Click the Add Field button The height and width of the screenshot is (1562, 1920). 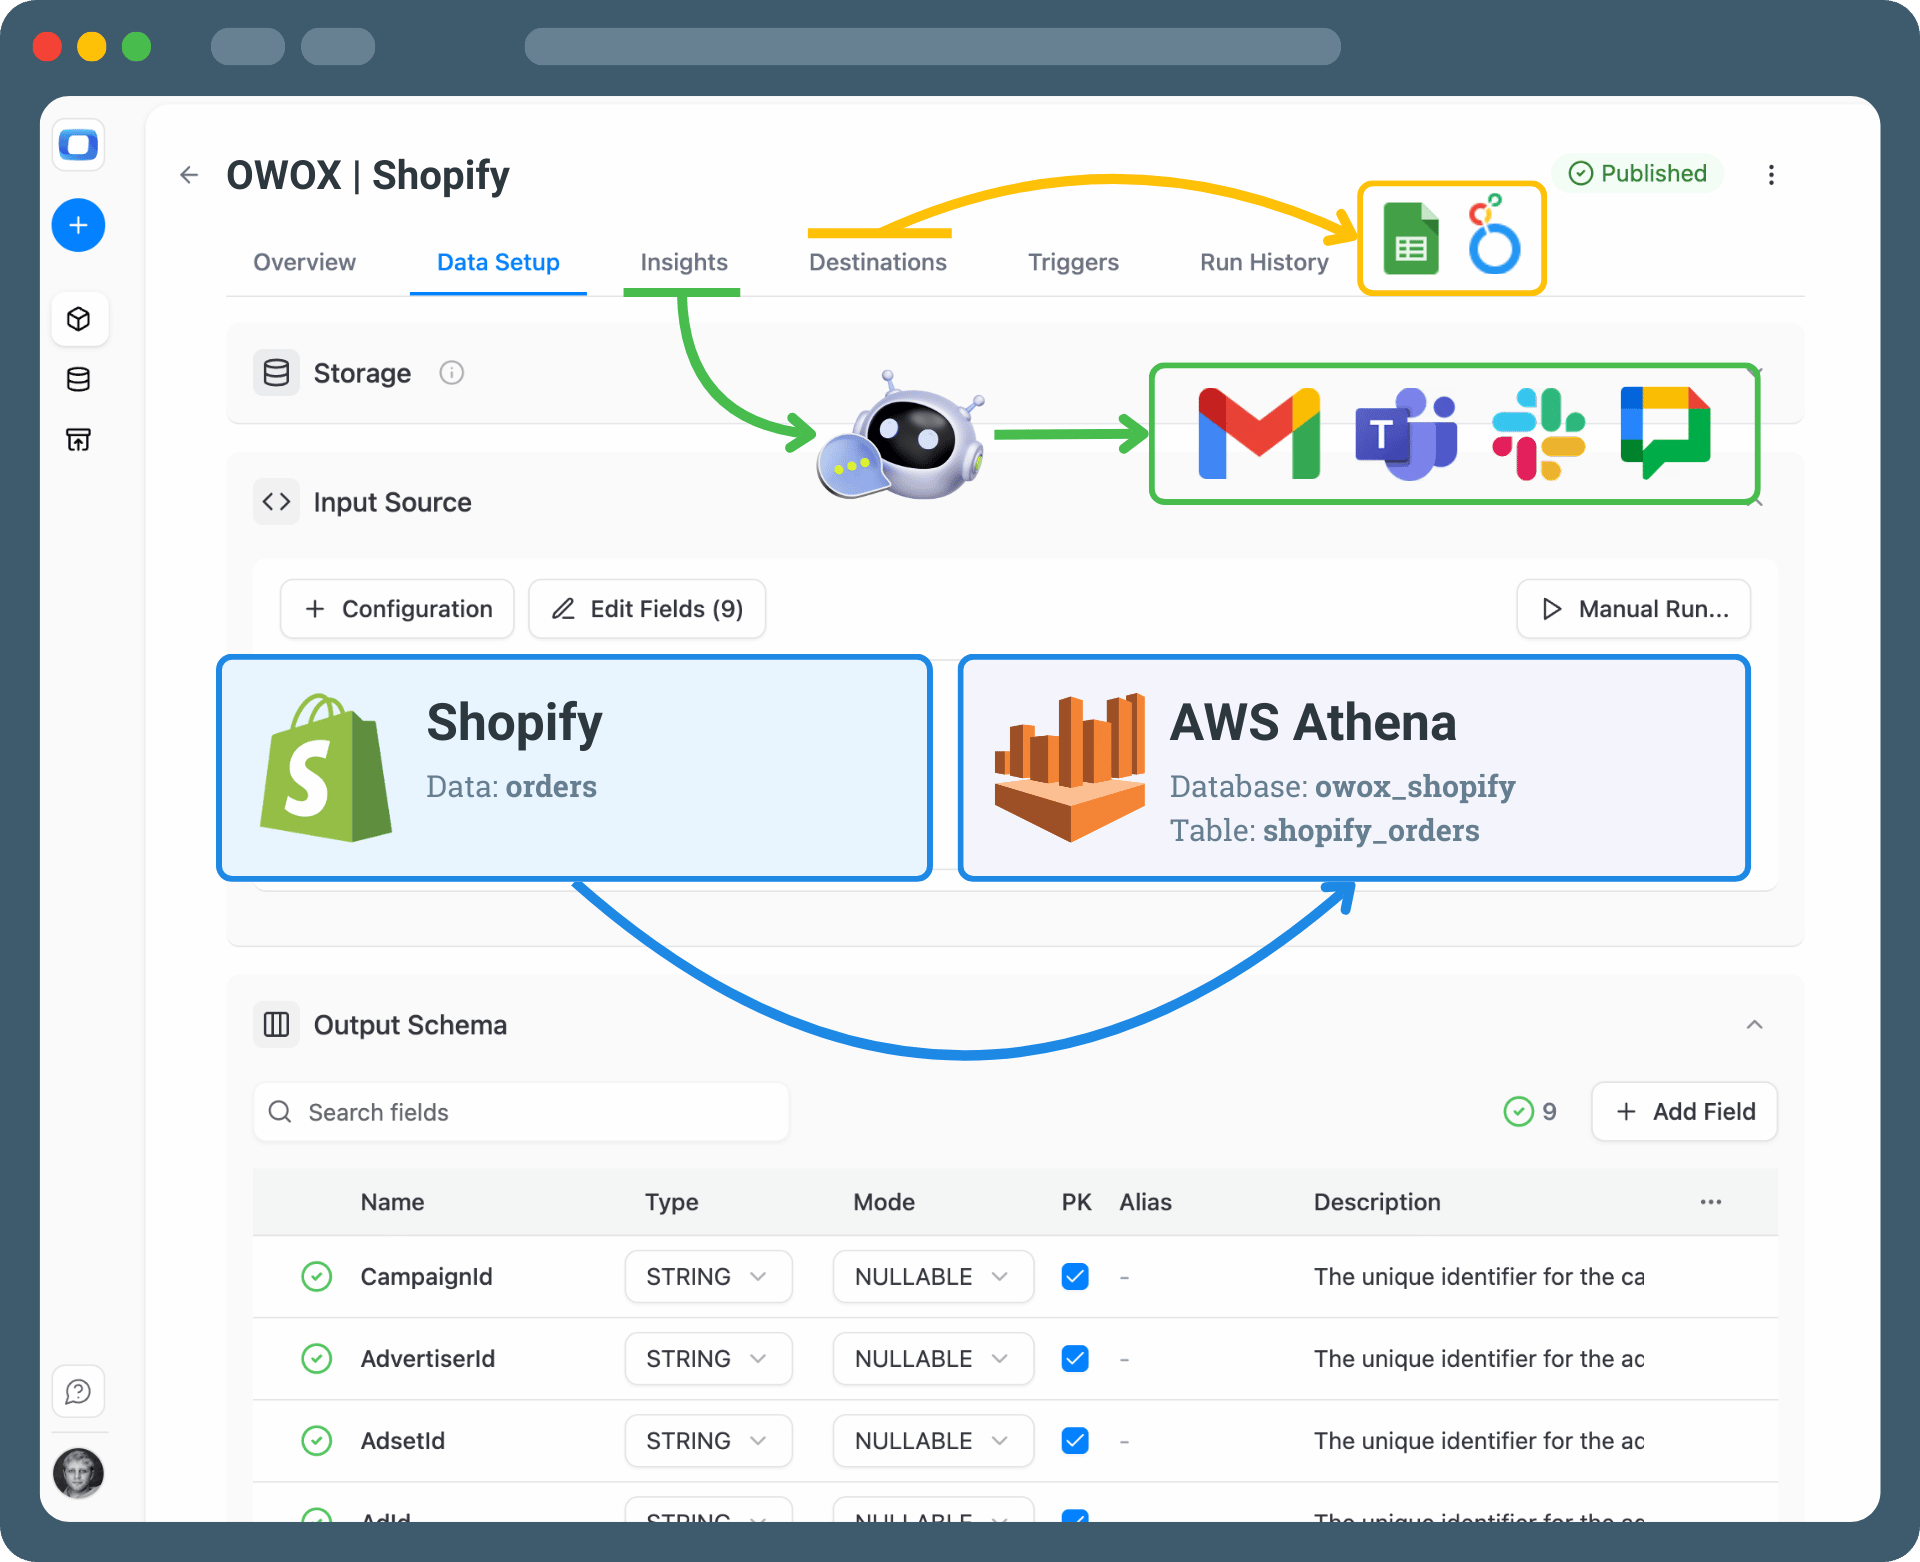[1684, 1112]
